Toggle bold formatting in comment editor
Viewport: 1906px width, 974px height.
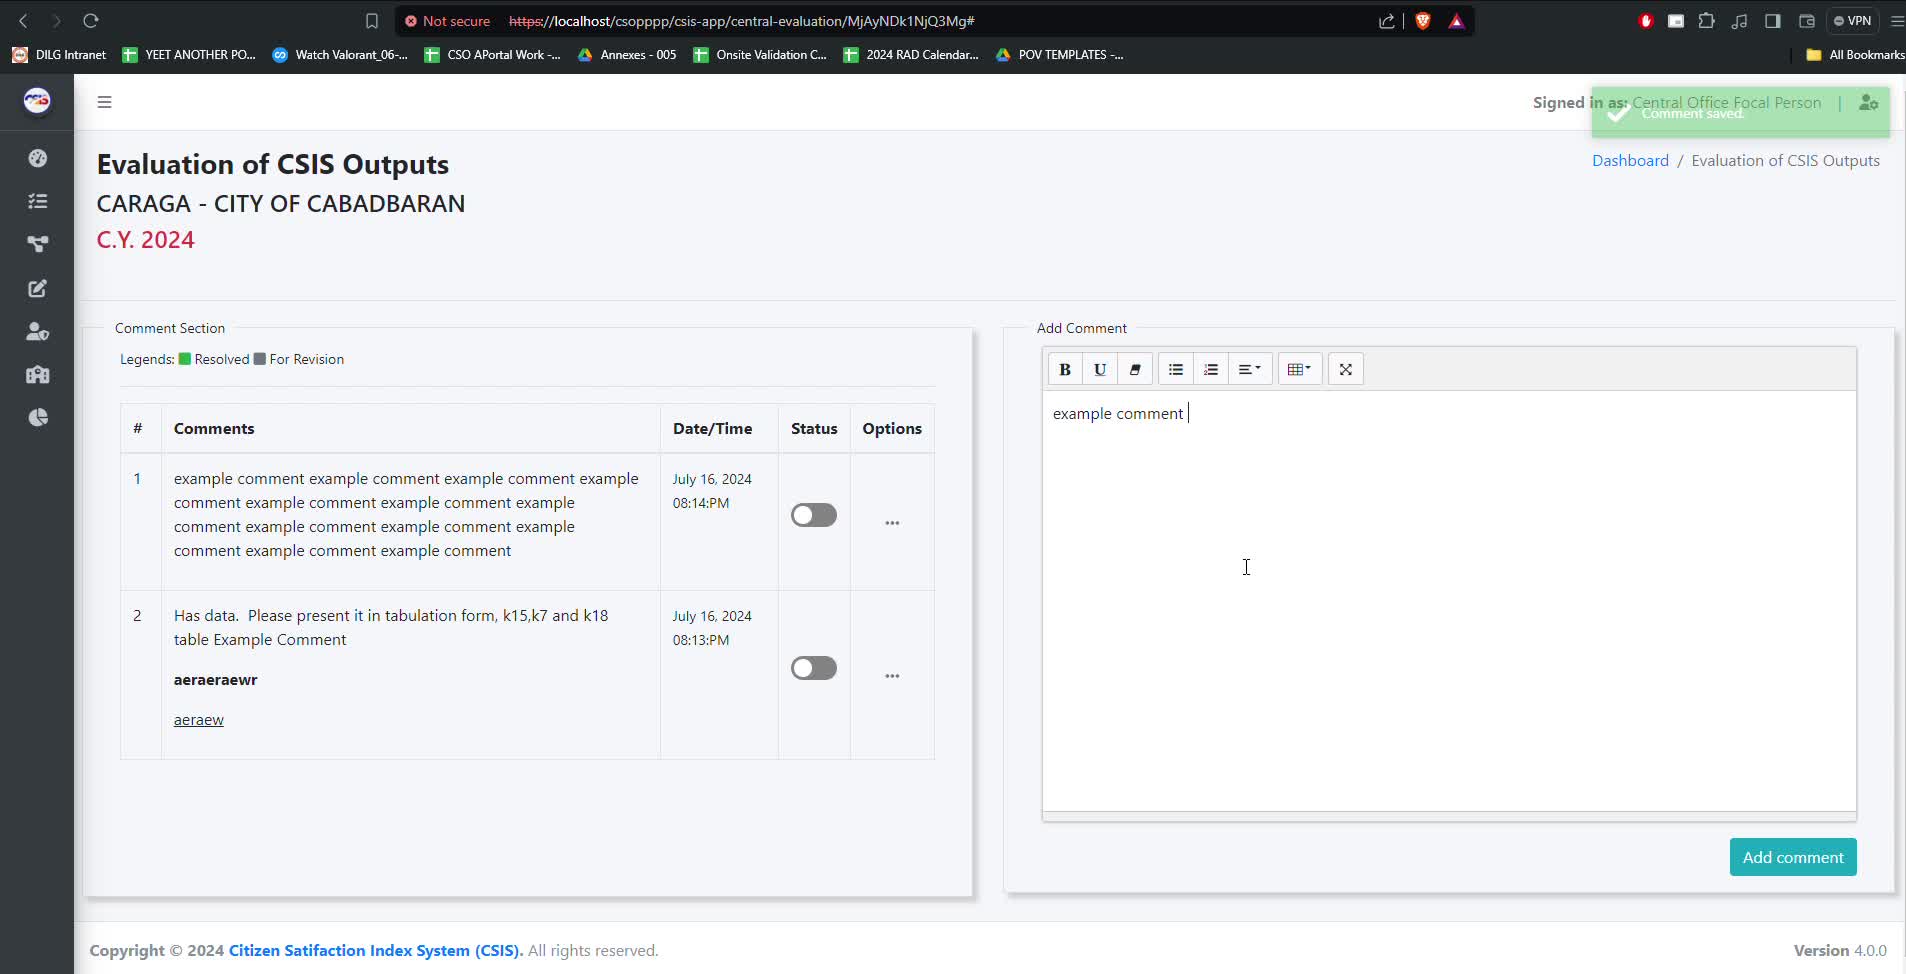click(x=1065, y=369)
